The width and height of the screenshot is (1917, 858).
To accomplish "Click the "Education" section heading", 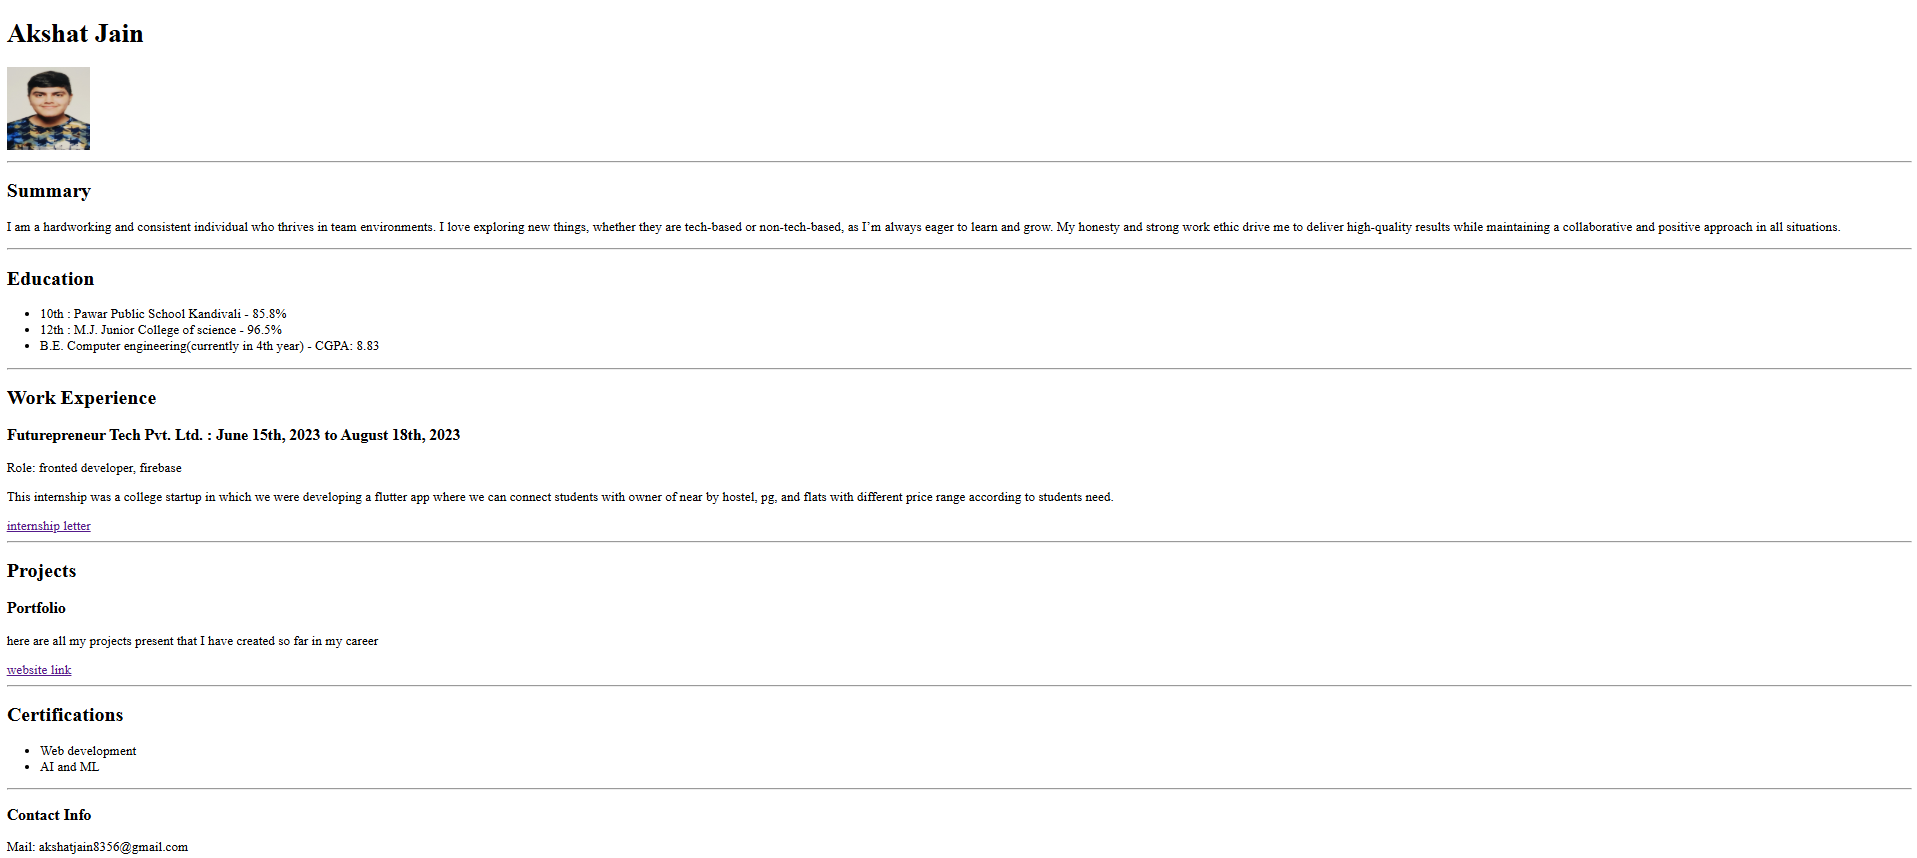I will 50,279.
